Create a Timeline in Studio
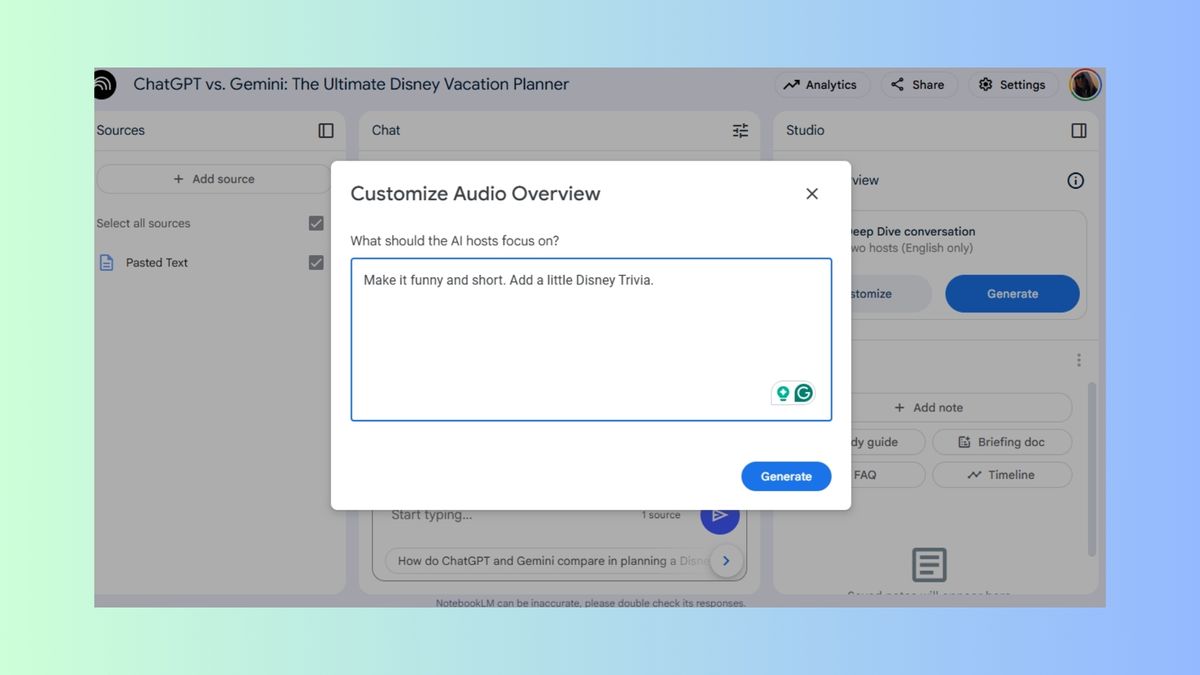This screenshot has width=1200, height=675. pos(1002,474)
